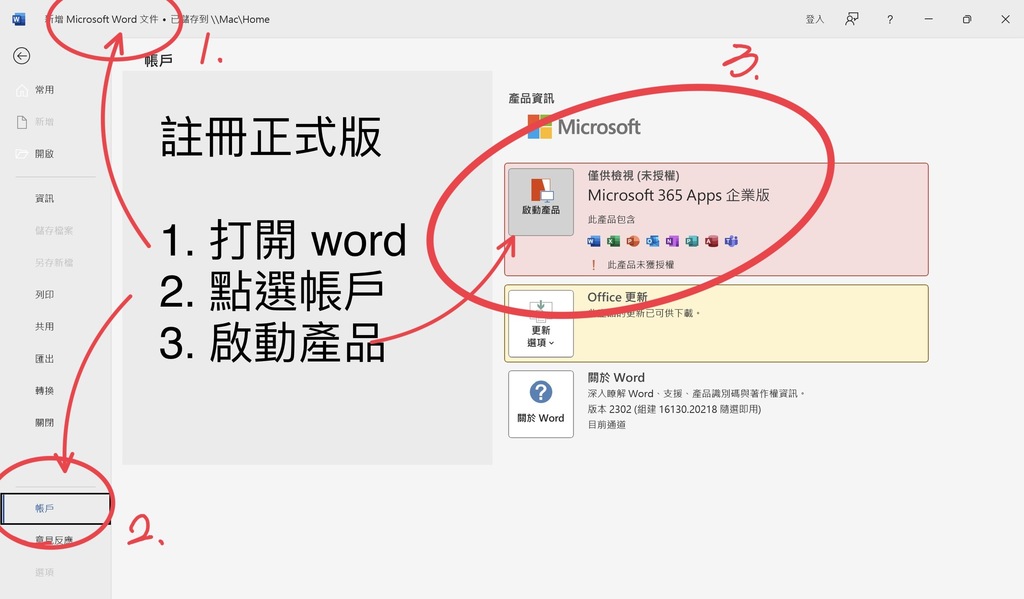Select the 帳戶 (Account) tab
1024x599 pixels.
click(x=56, y=508)
